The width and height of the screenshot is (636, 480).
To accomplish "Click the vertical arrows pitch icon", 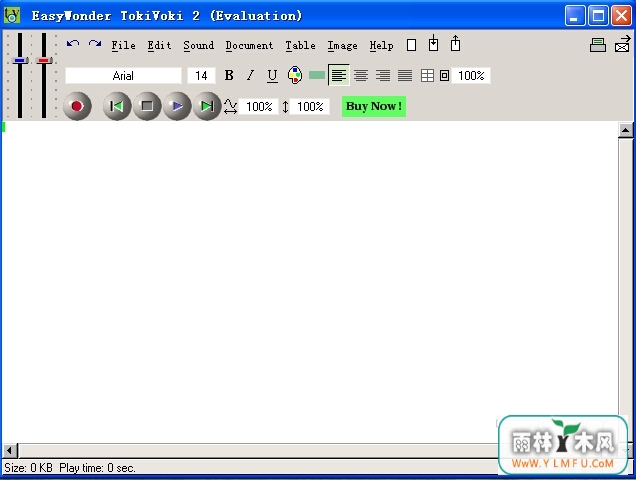I will coord(286,107).
